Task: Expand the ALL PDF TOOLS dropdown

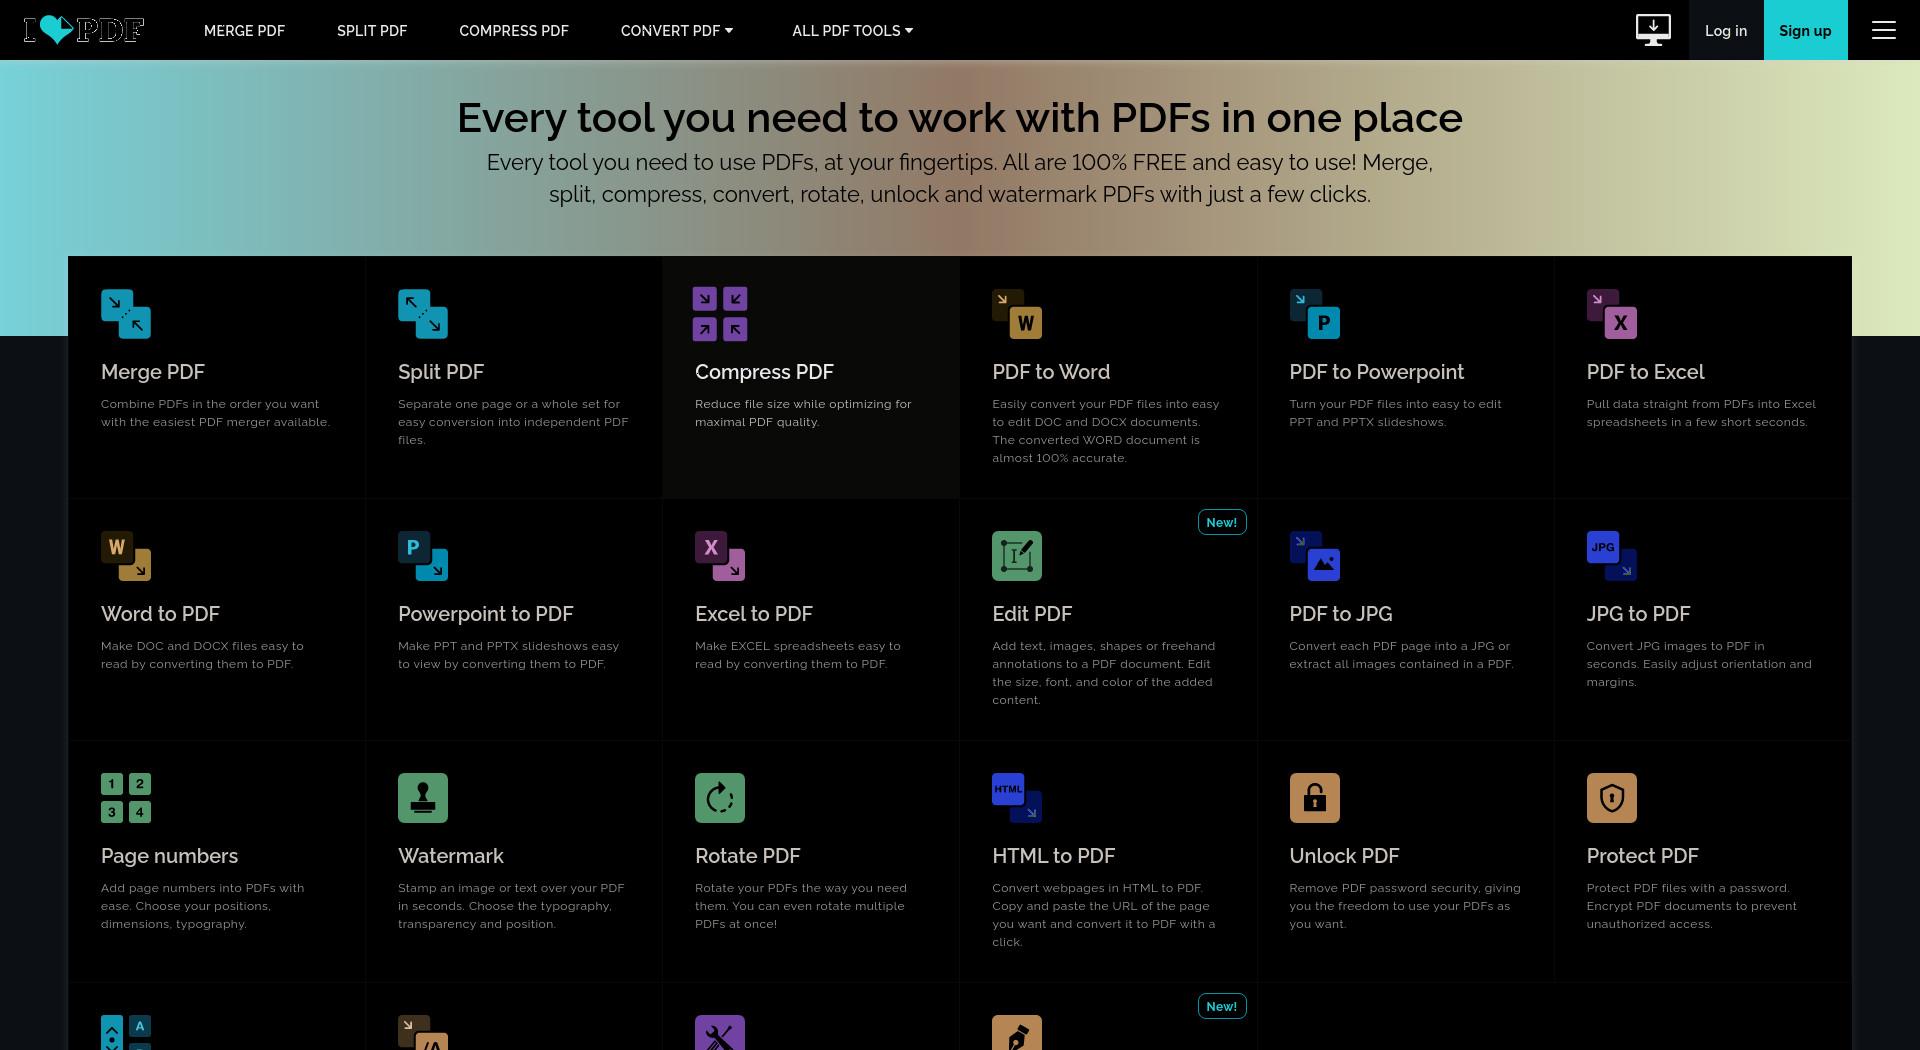Action: 852,31
